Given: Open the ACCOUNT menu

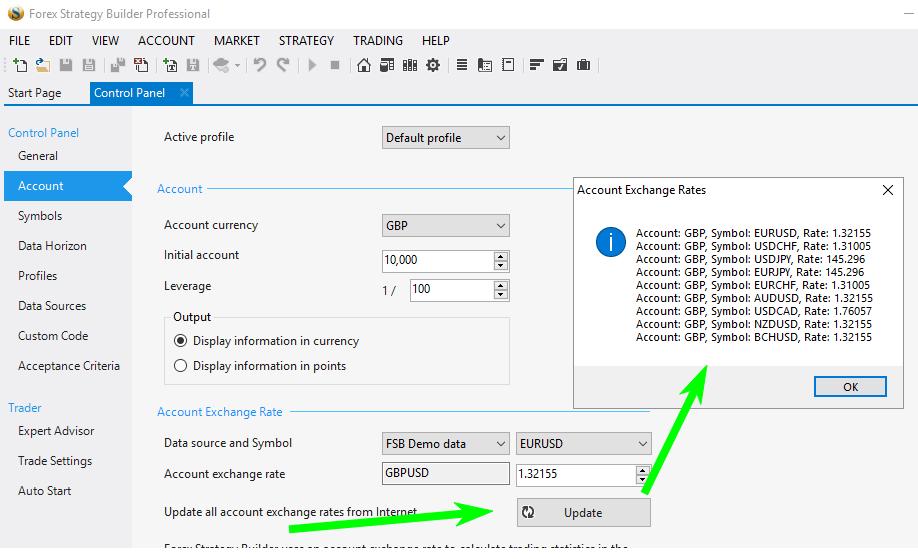Looking at the screenshot, I should (166, 40).
